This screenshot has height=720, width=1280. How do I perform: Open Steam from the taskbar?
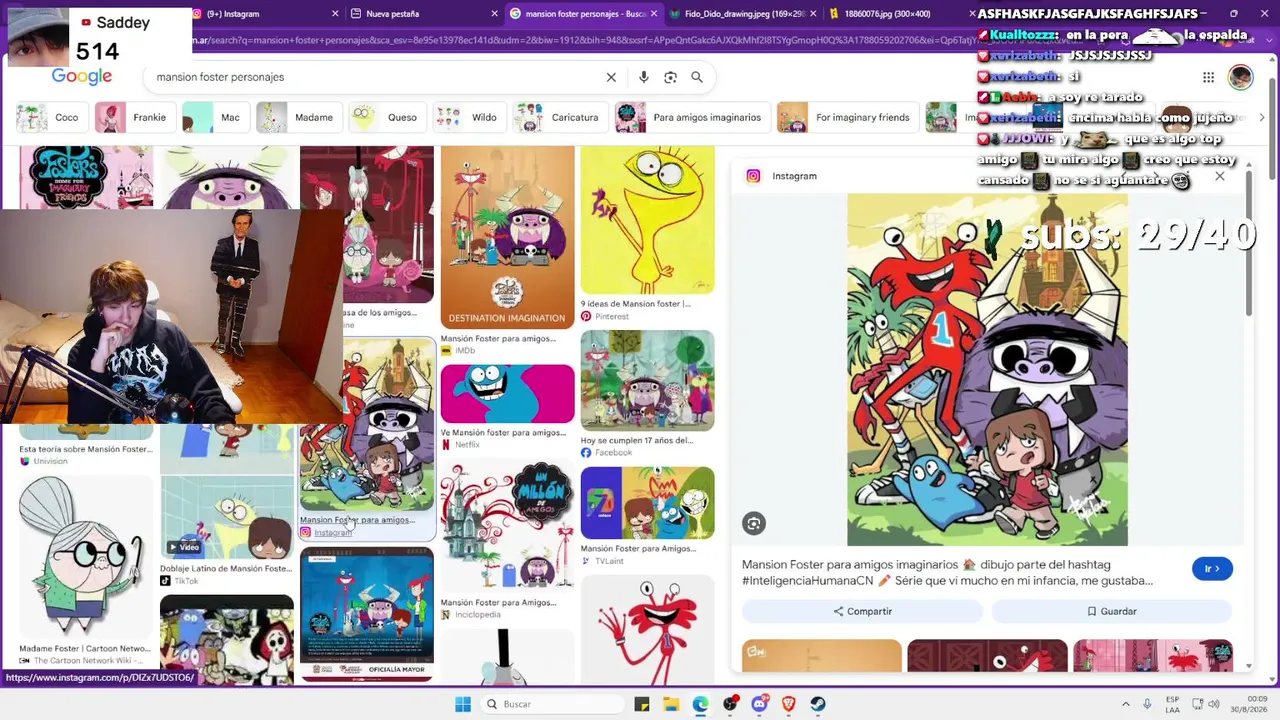click(818, 704)
